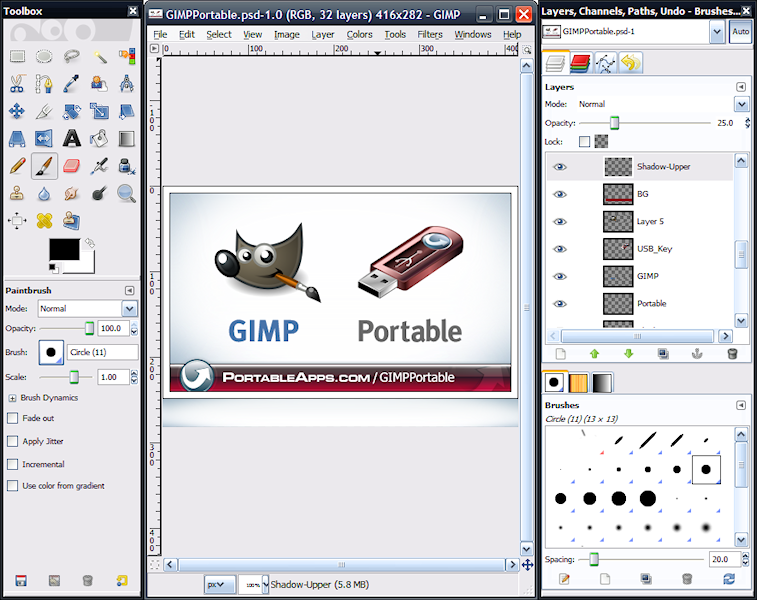Open the Paintbrush Mode dropdown
This screenshot has height=600, width=757.
coord(86,309)
